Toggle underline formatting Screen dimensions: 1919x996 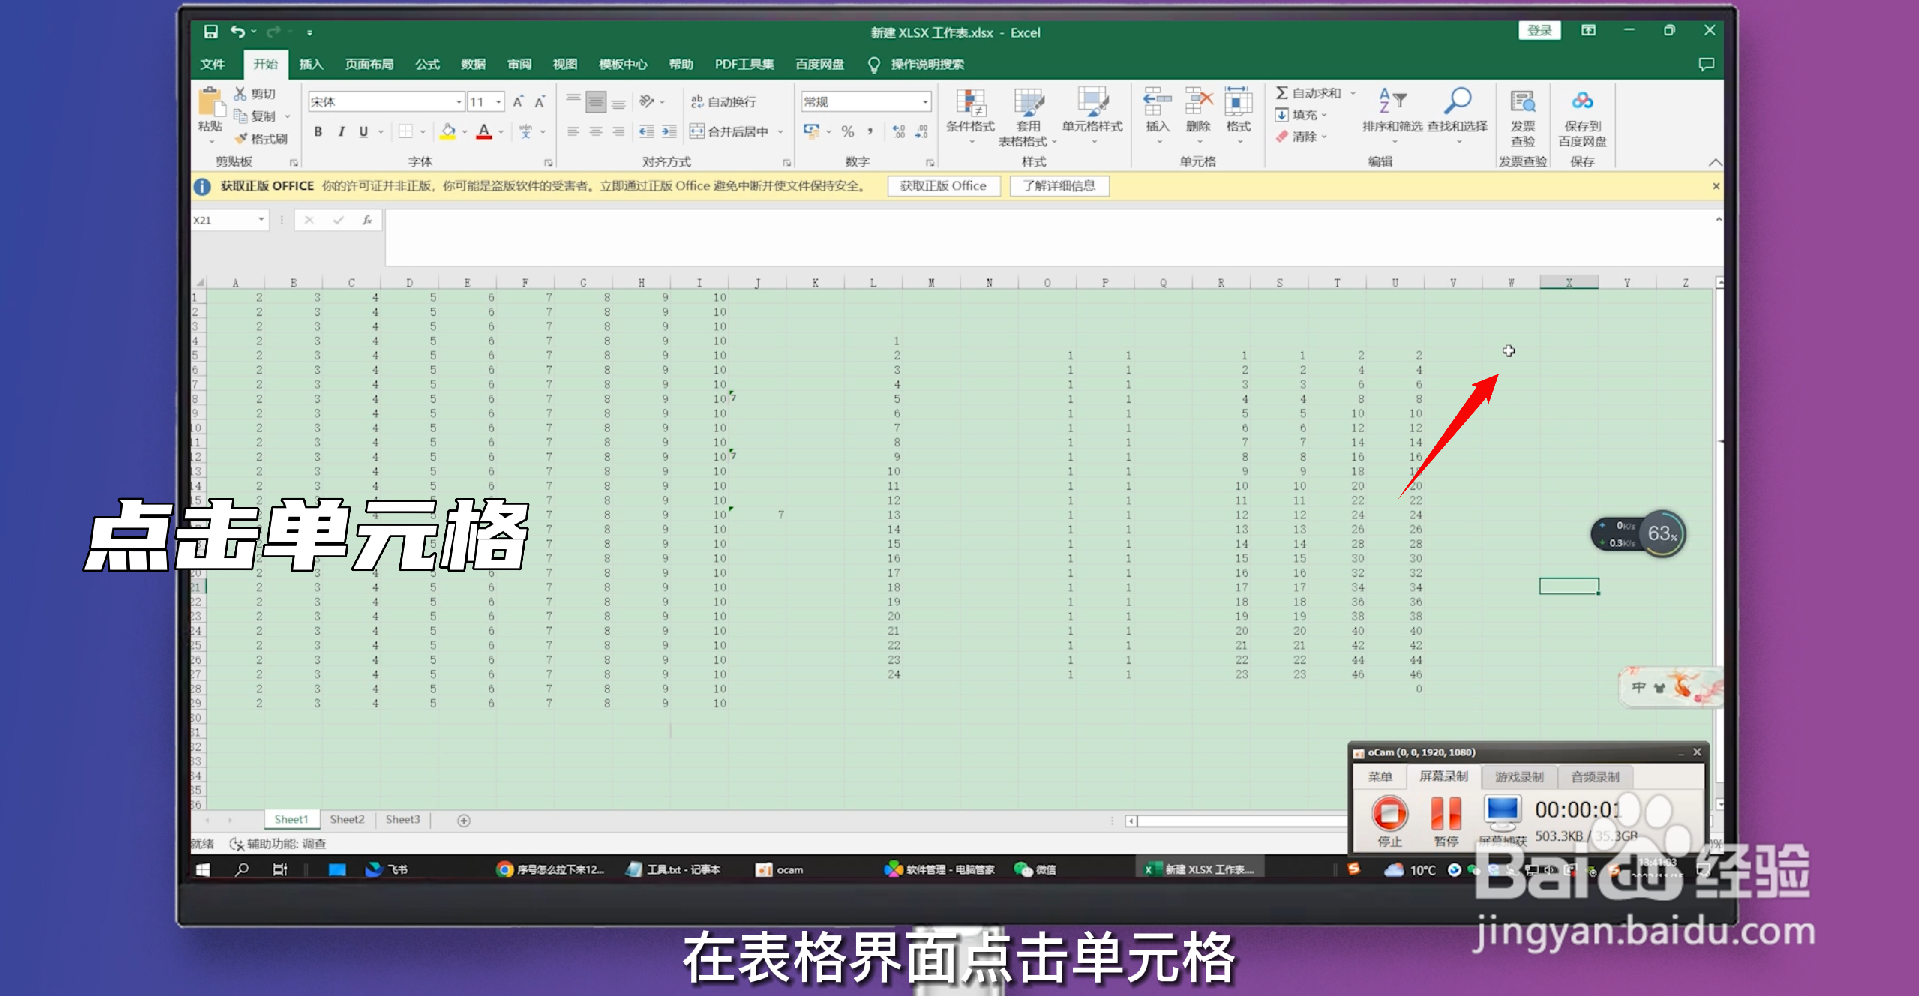click(x=364, y=131)
